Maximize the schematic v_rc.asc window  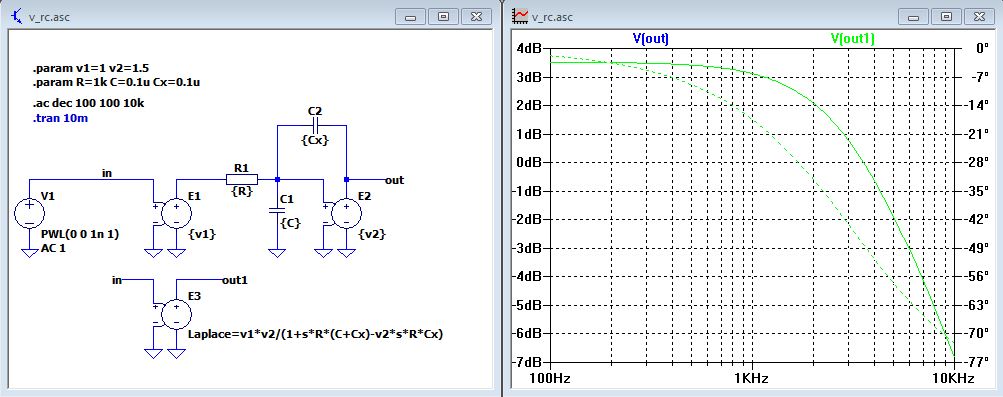443,17
